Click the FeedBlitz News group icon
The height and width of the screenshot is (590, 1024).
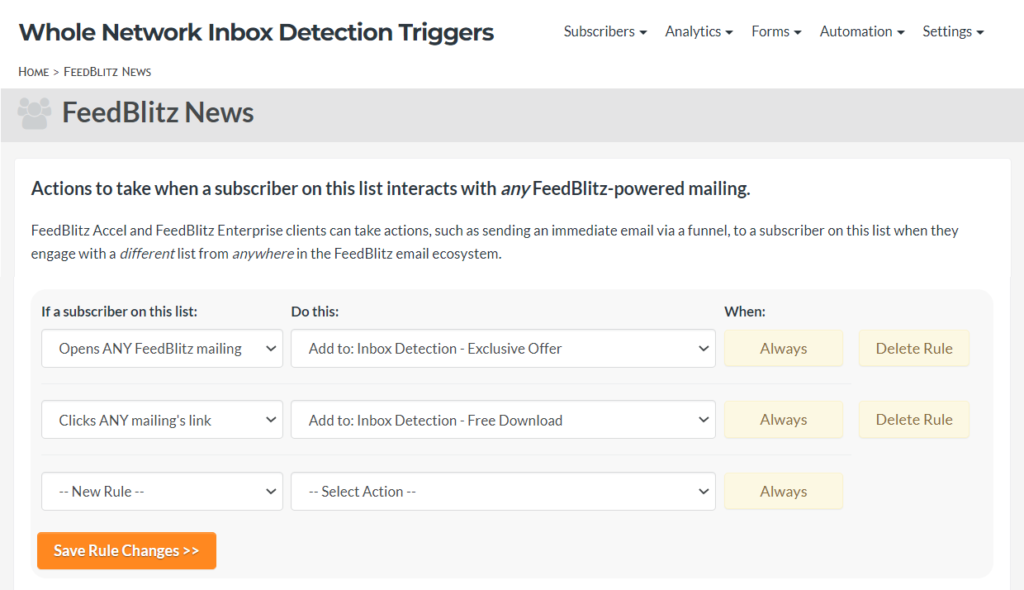pyautogui.click(x=35, y=113)
